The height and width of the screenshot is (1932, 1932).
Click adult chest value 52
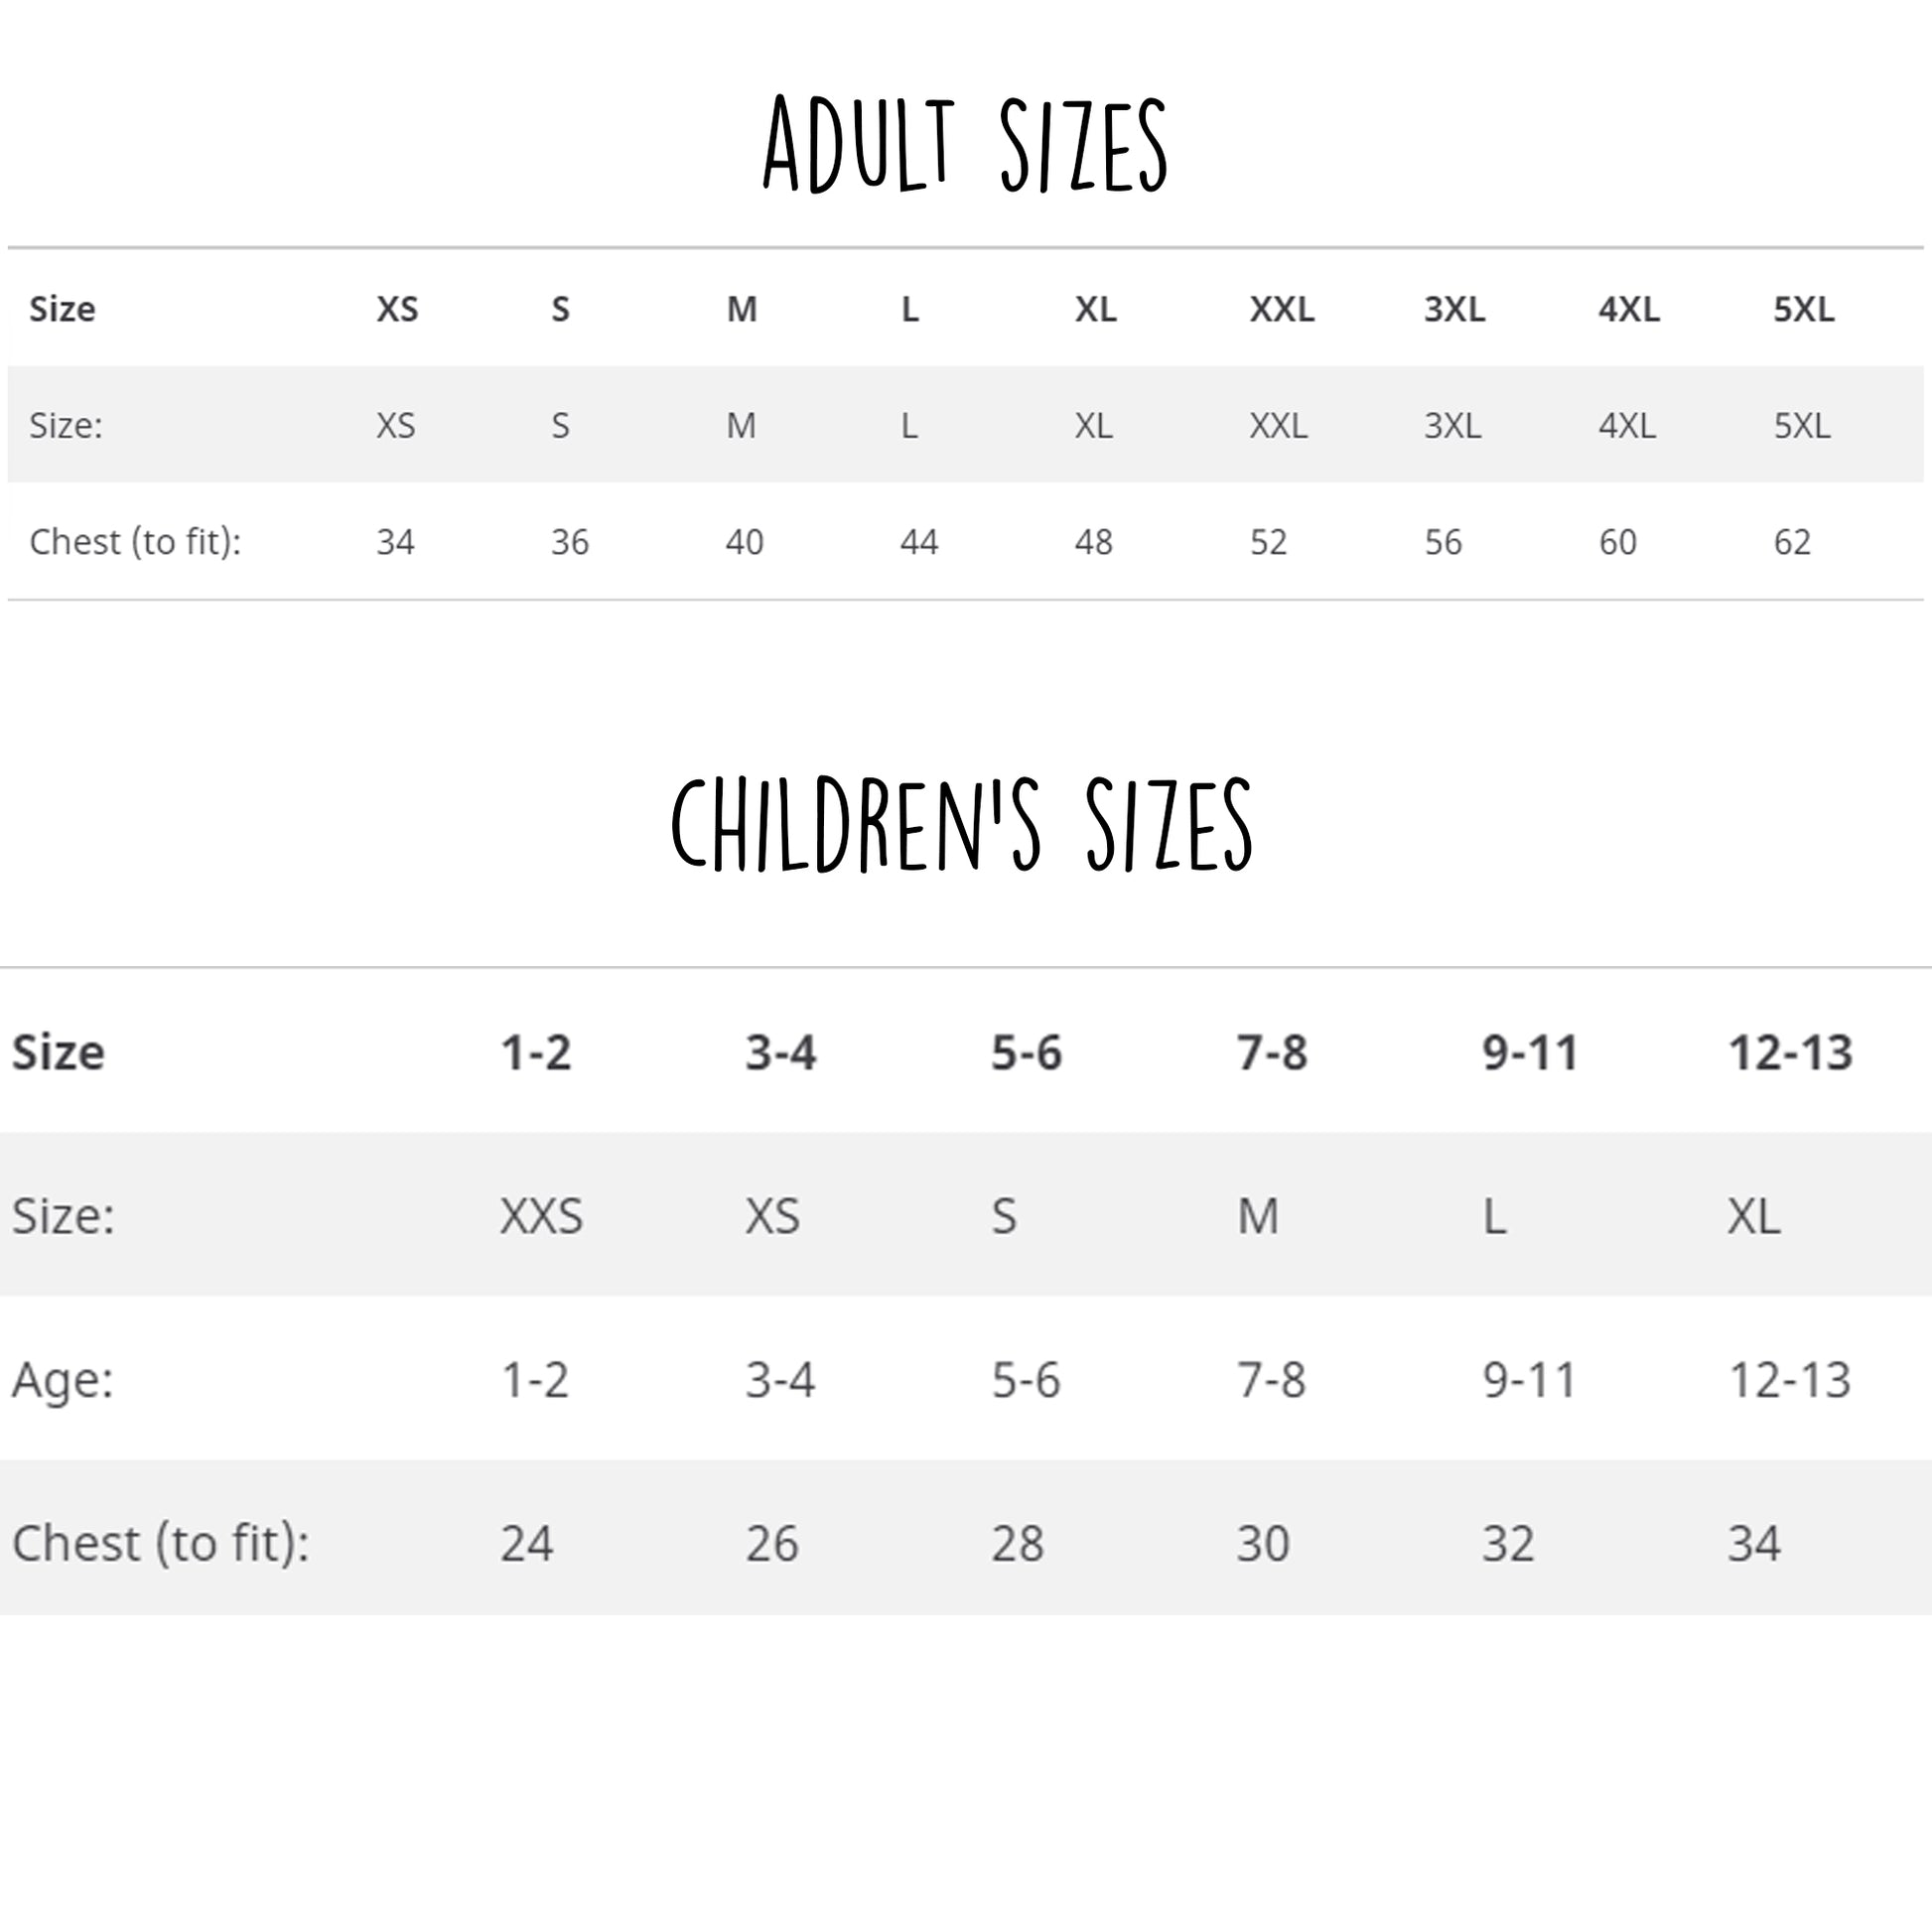(x=1268, y=542)
